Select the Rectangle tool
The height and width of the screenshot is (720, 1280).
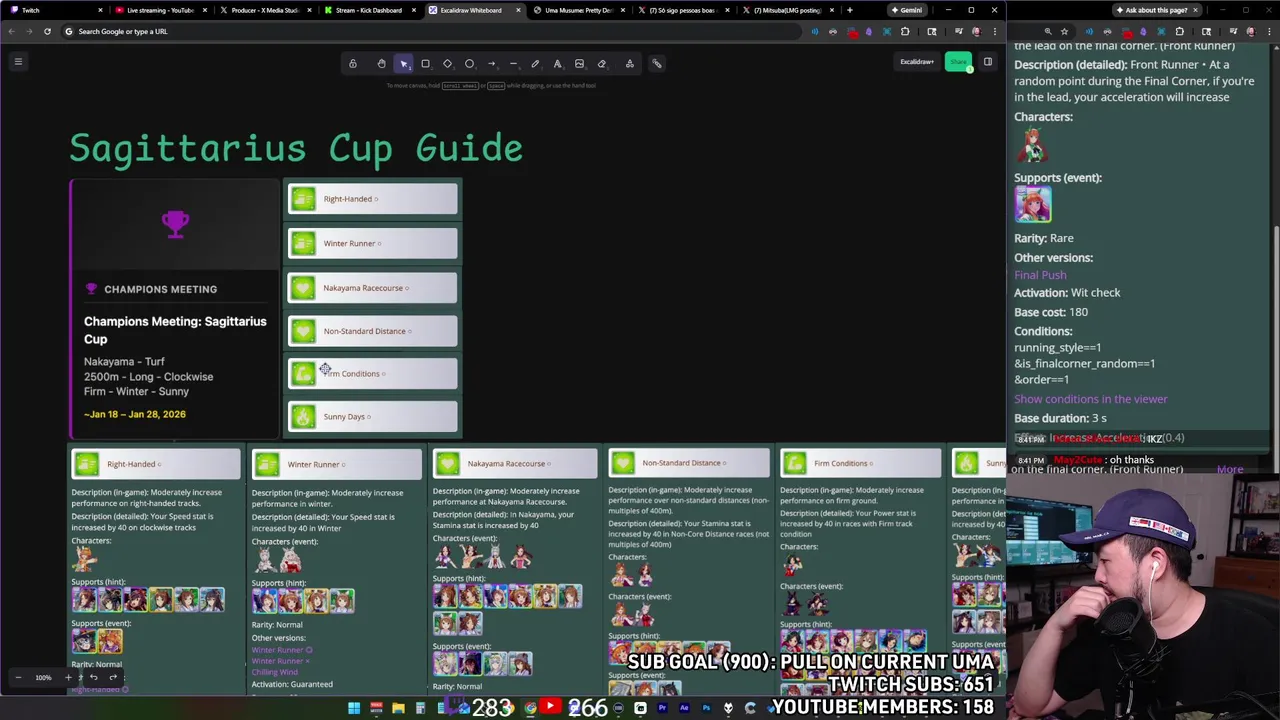[425, 64]
